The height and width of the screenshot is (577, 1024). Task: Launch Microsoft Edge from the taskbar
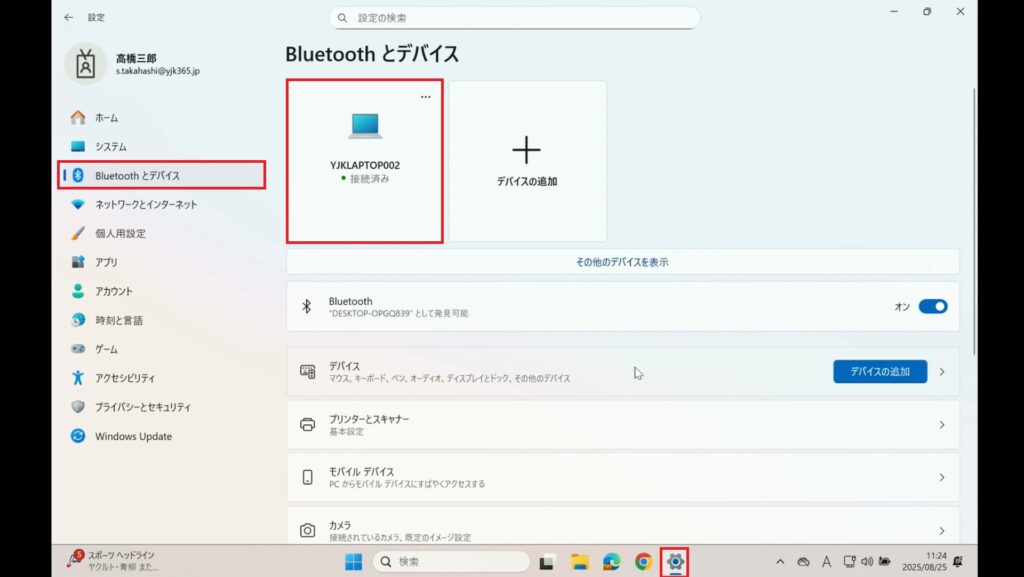pos(611,562)
